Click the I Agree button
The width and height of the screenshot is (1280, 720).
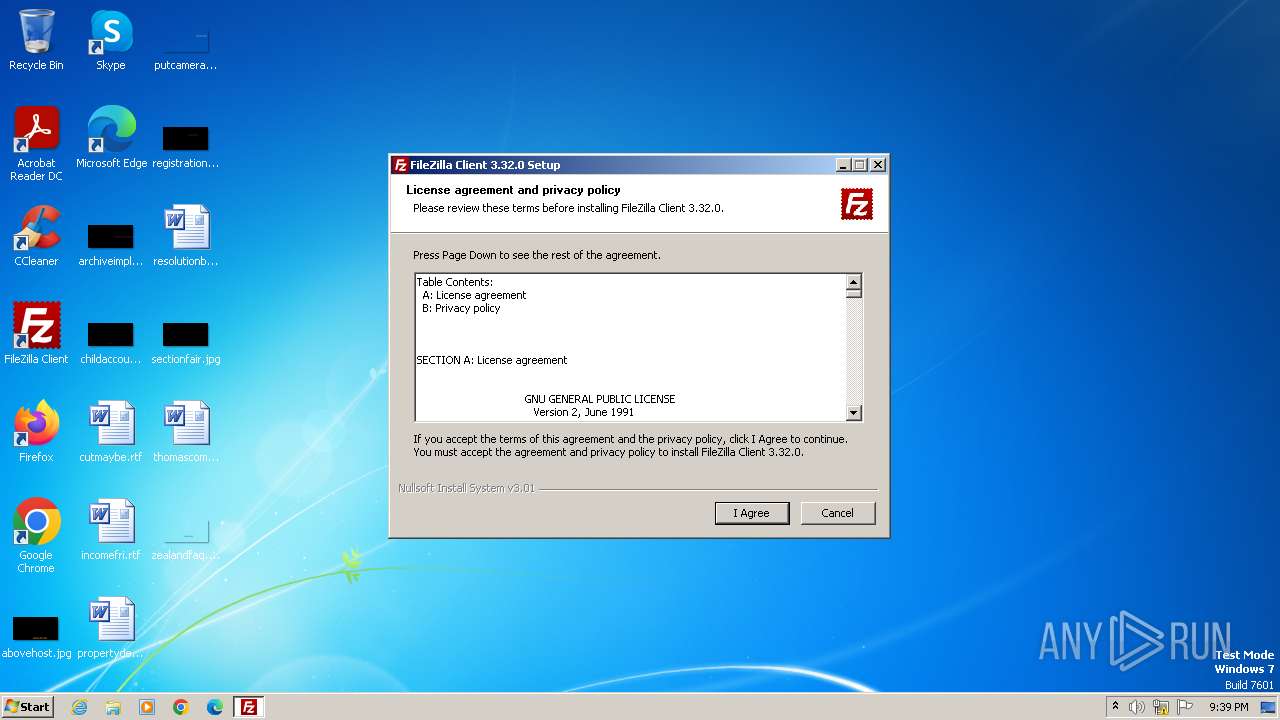click(752, 513)
